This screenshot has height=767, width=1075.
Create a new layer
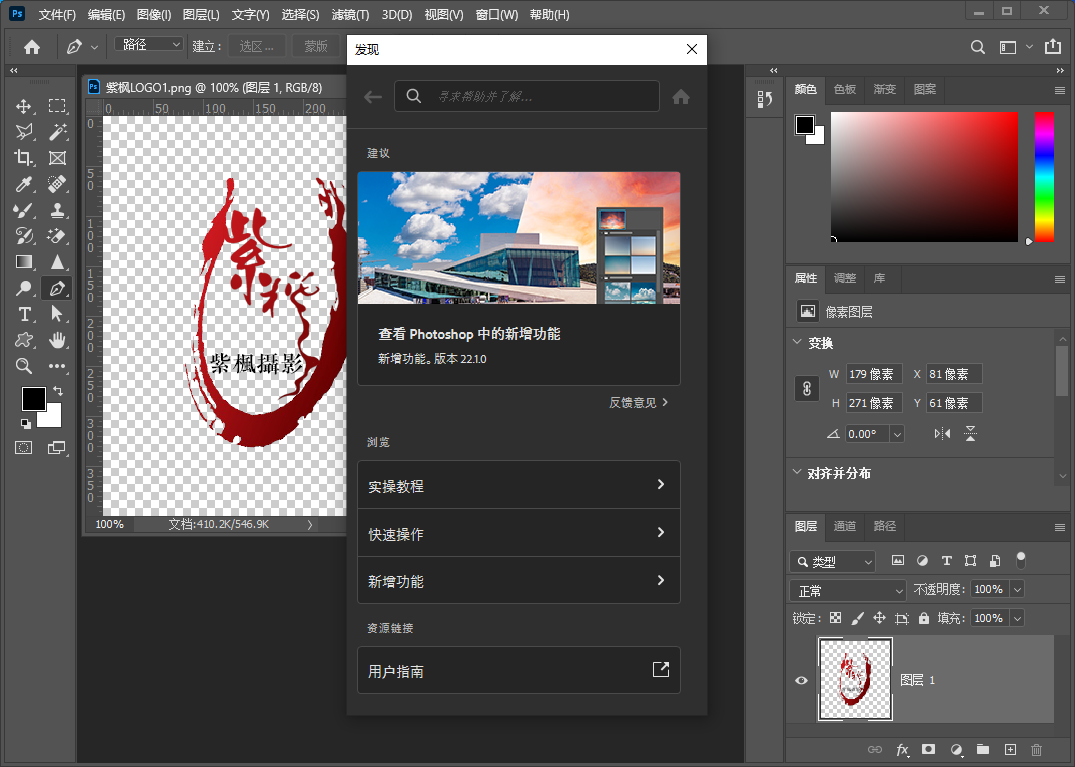click(x=1010, y=749)
